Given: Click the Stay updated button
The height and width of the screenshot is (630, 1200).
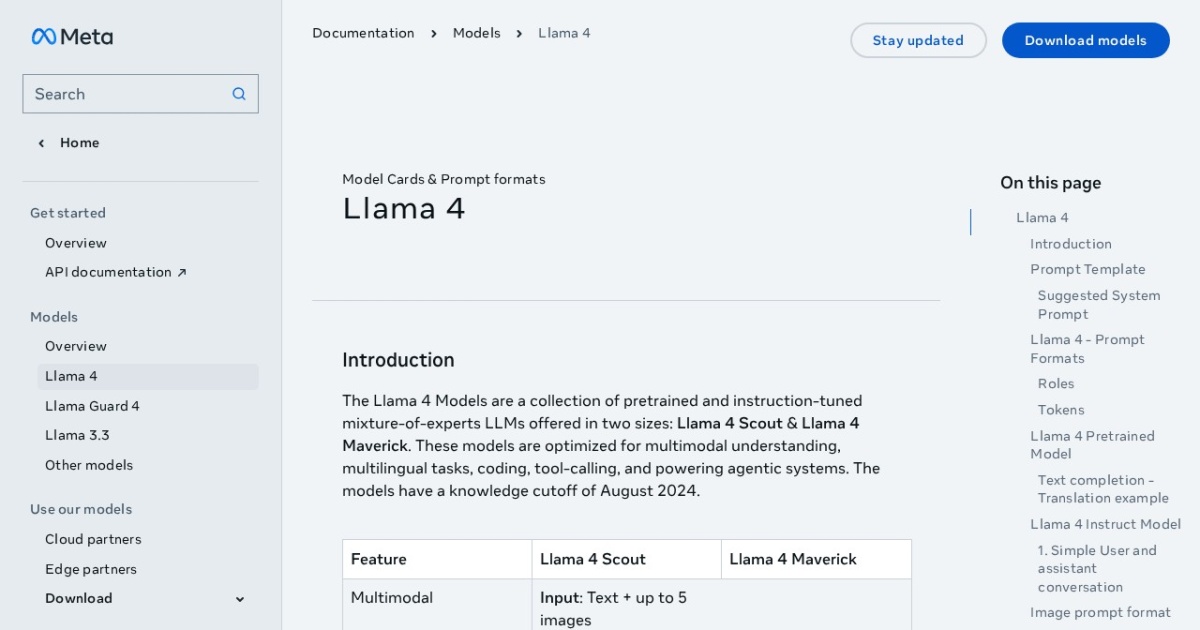Looking at the screenshot, I should coord(917,40).
